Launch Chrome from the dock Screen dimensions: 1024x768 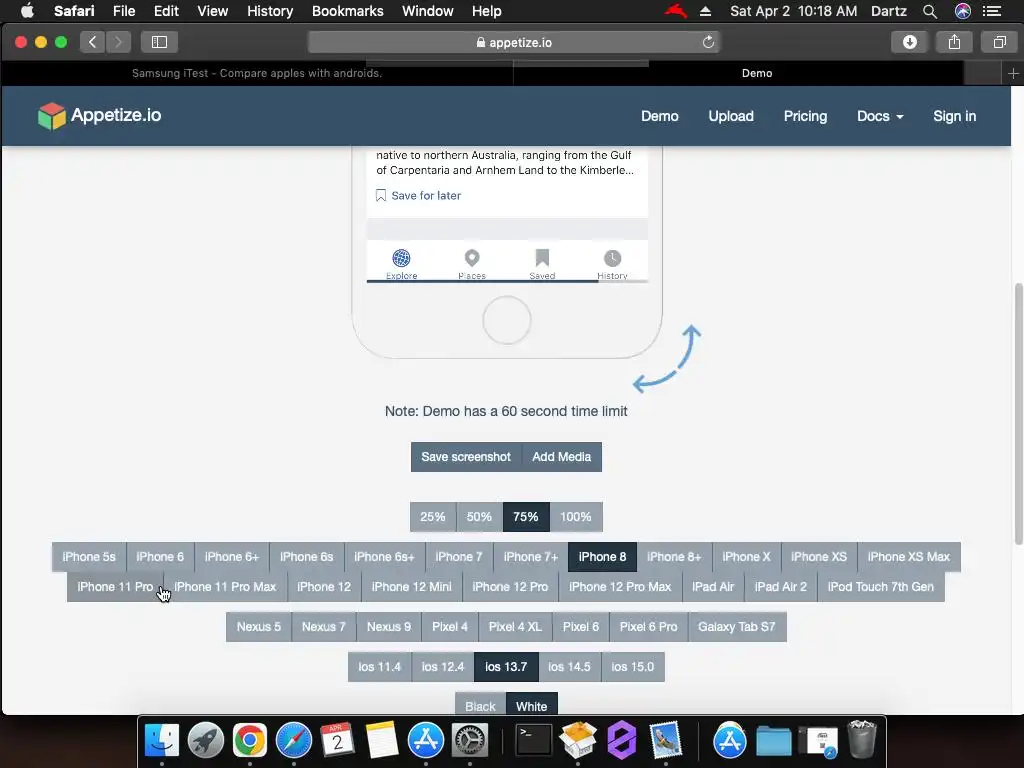point(249,741)
